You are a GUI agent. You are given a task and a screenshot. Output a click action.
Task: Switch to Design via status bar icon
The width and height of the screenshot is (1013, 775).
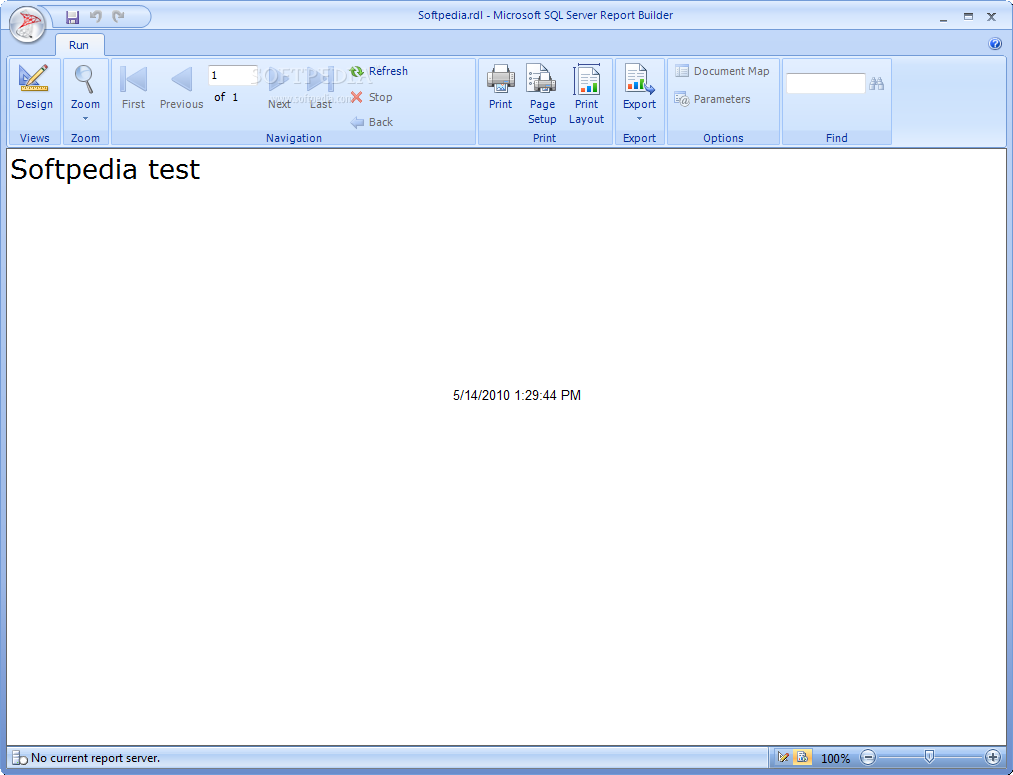(x=783, y=757)
